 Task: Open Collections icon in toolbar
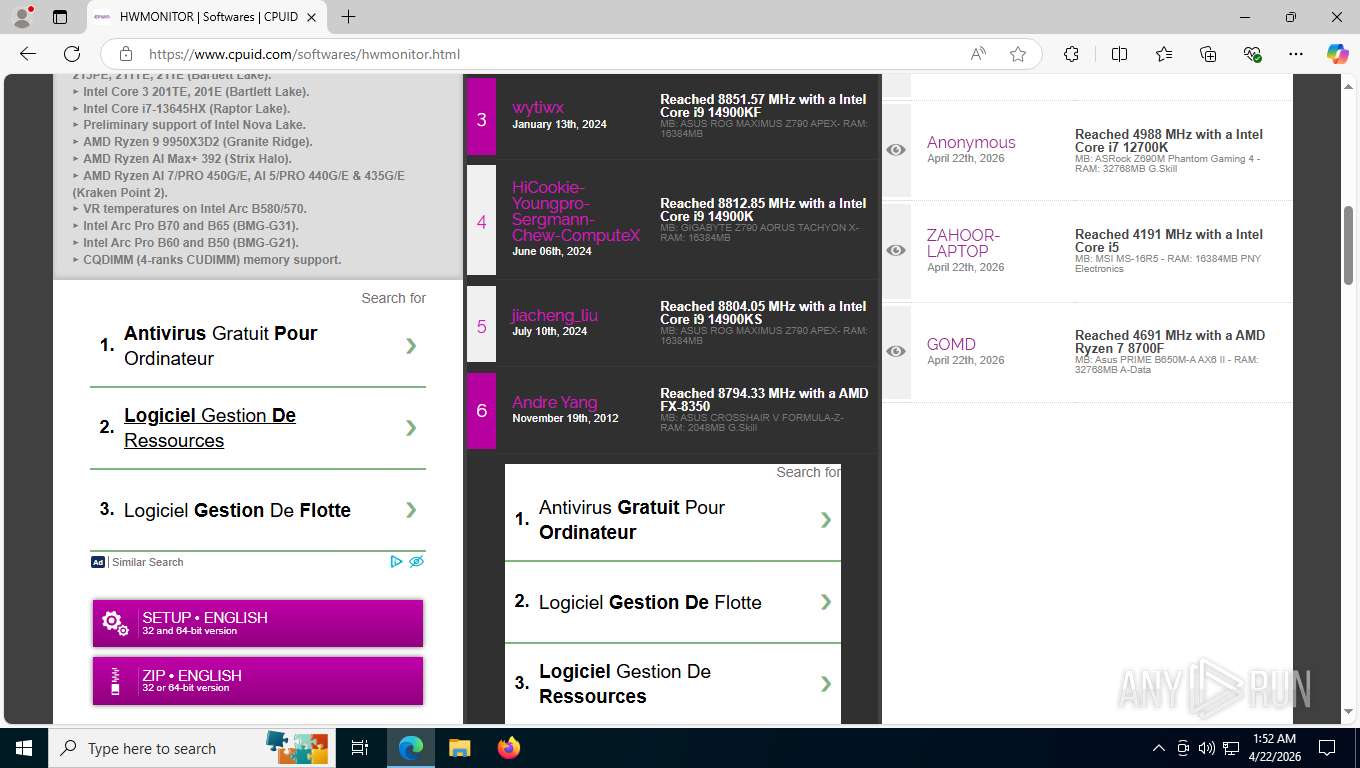pyautogui.click(x=1208, y=54)
